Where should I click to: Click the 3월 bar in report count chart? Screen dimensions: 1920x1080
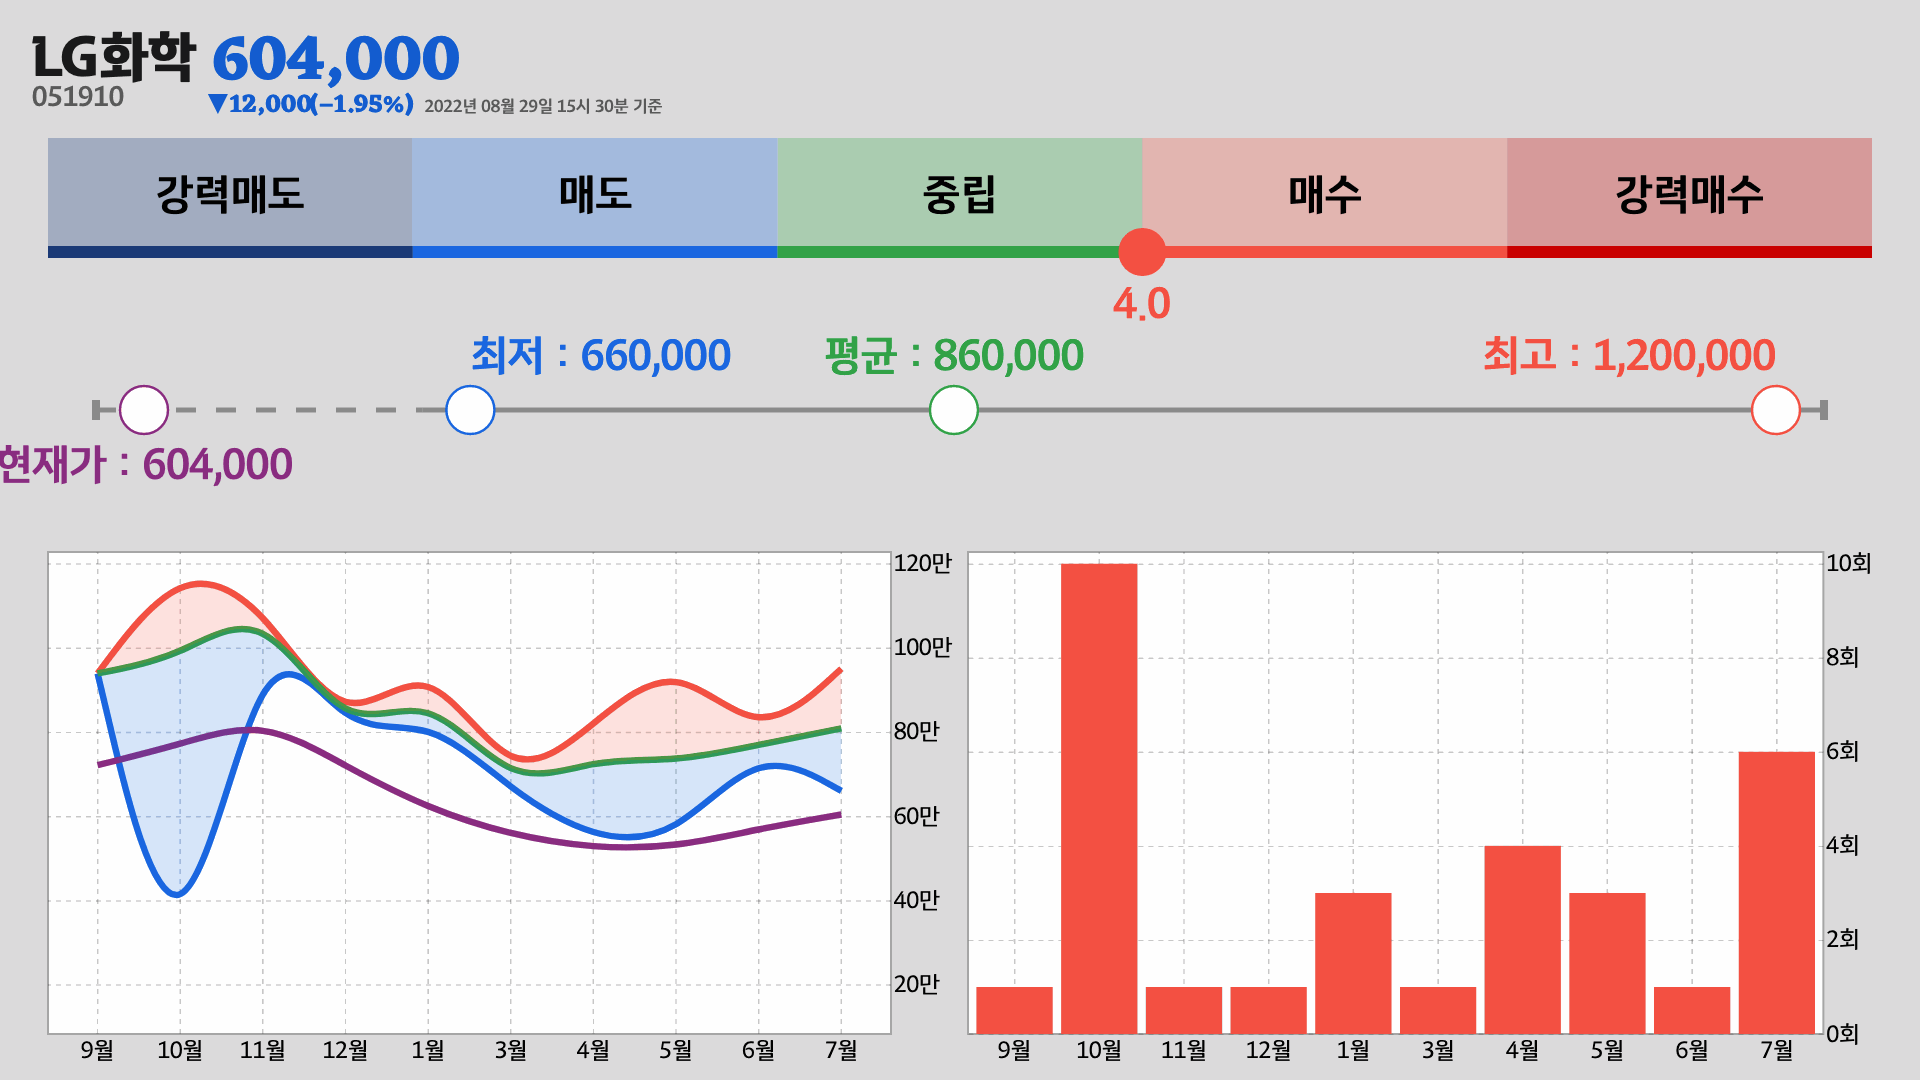point(1438,1010)
